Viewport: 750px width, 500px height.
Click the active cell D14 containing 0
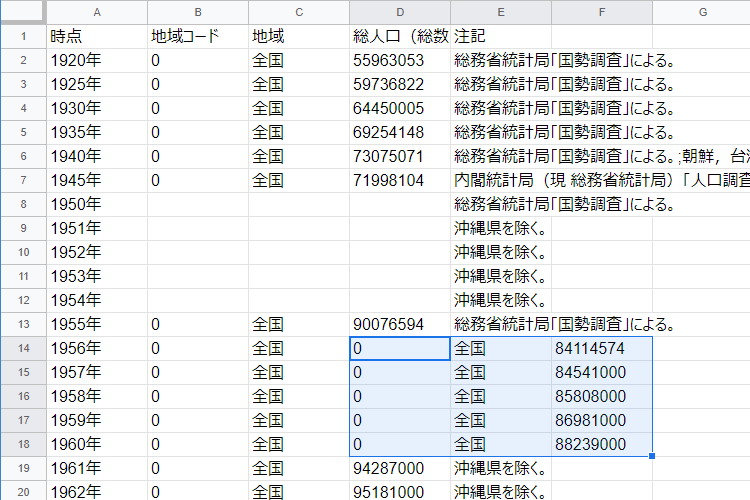point(400,348)
